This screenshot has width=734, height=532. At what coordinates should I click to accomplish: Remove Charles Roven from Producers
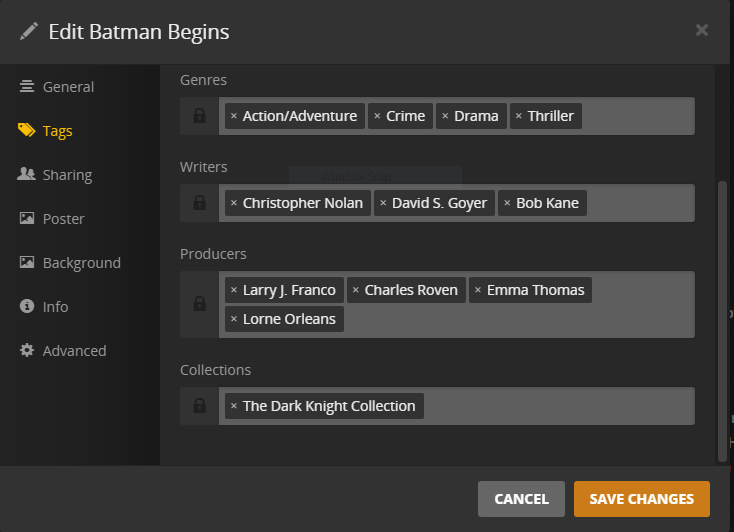coord(356,290)
